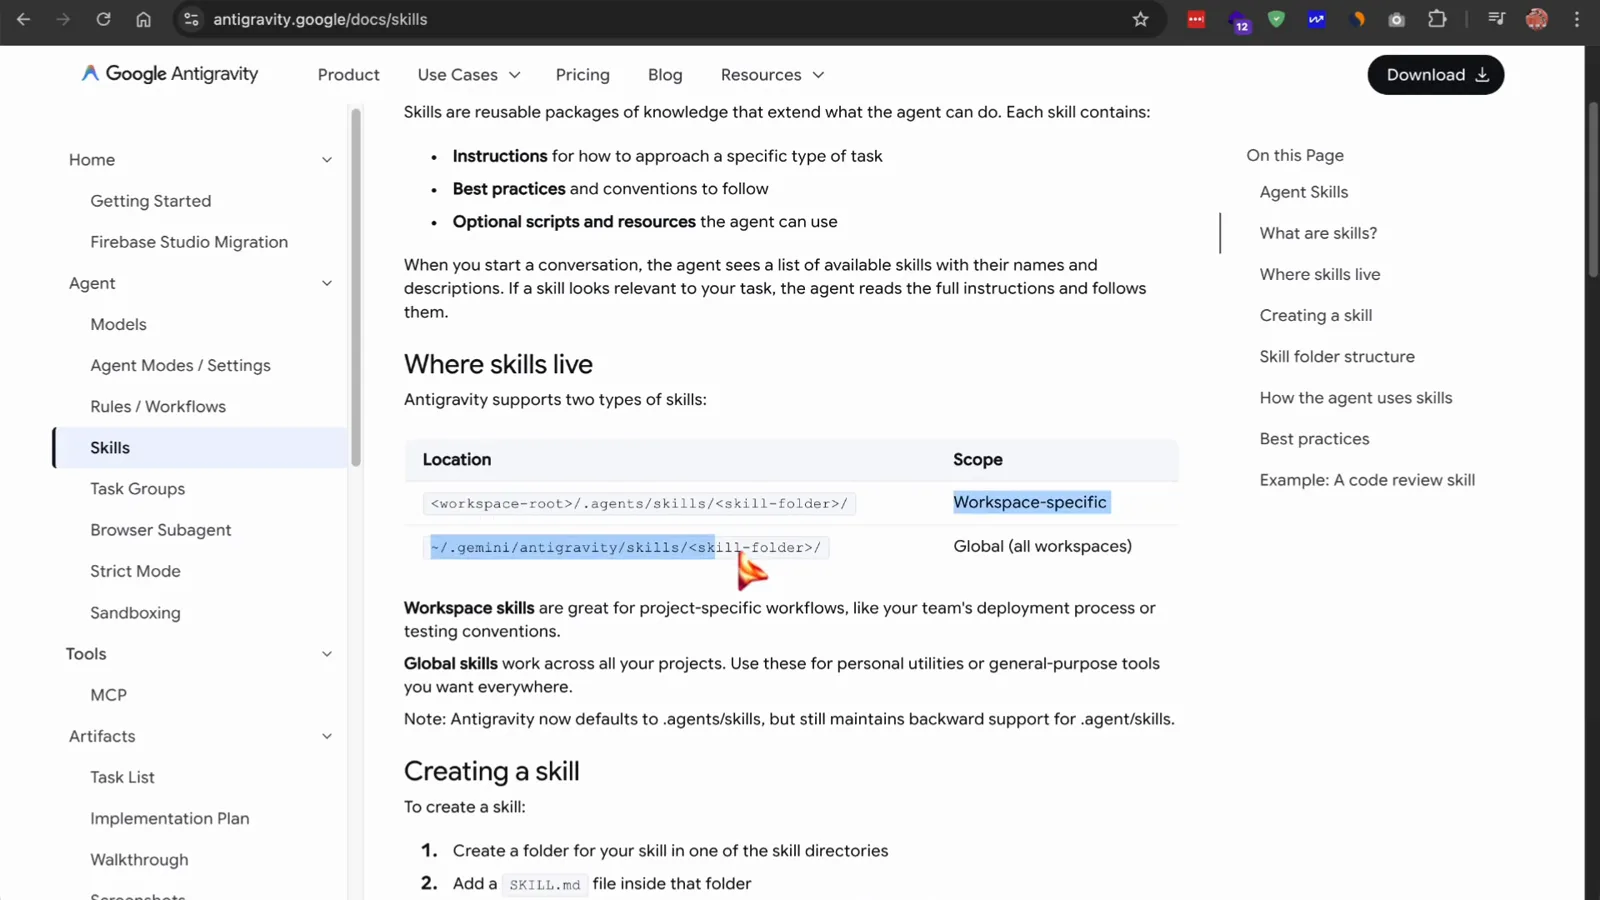Jump to Skill folder structure section
The height and width of the screenshot is (900, 1600).
(x=1337, y=357)
